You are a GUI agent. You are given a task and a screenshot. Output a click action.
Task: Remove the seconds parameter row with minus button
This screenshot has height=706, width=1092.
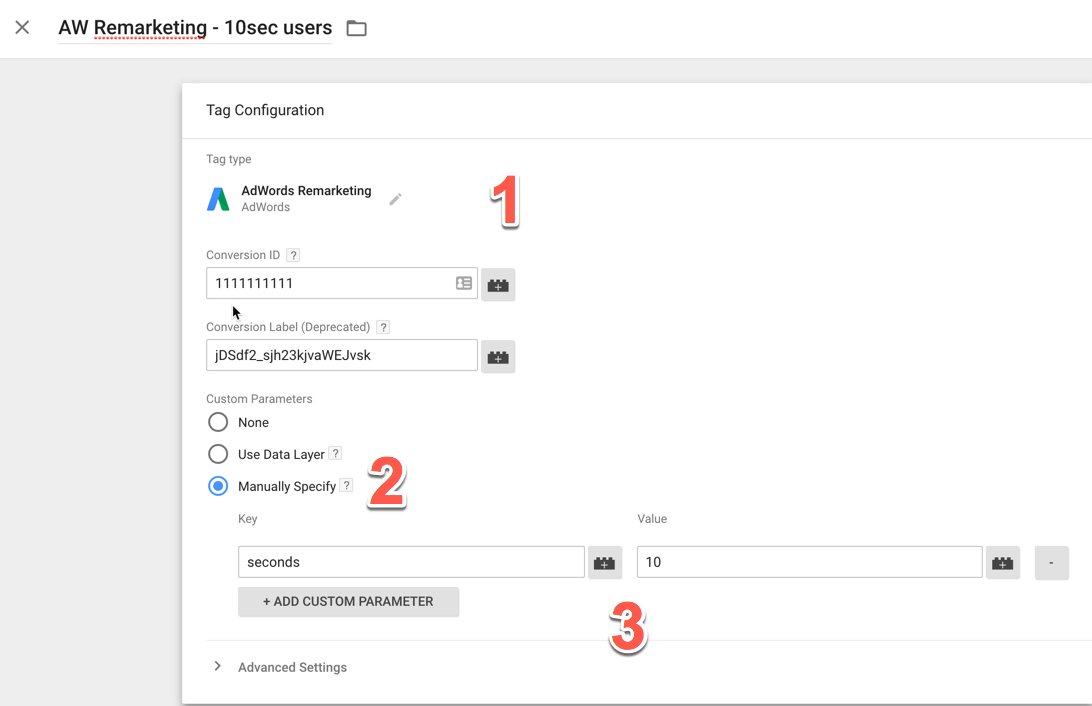(1052, 563)
